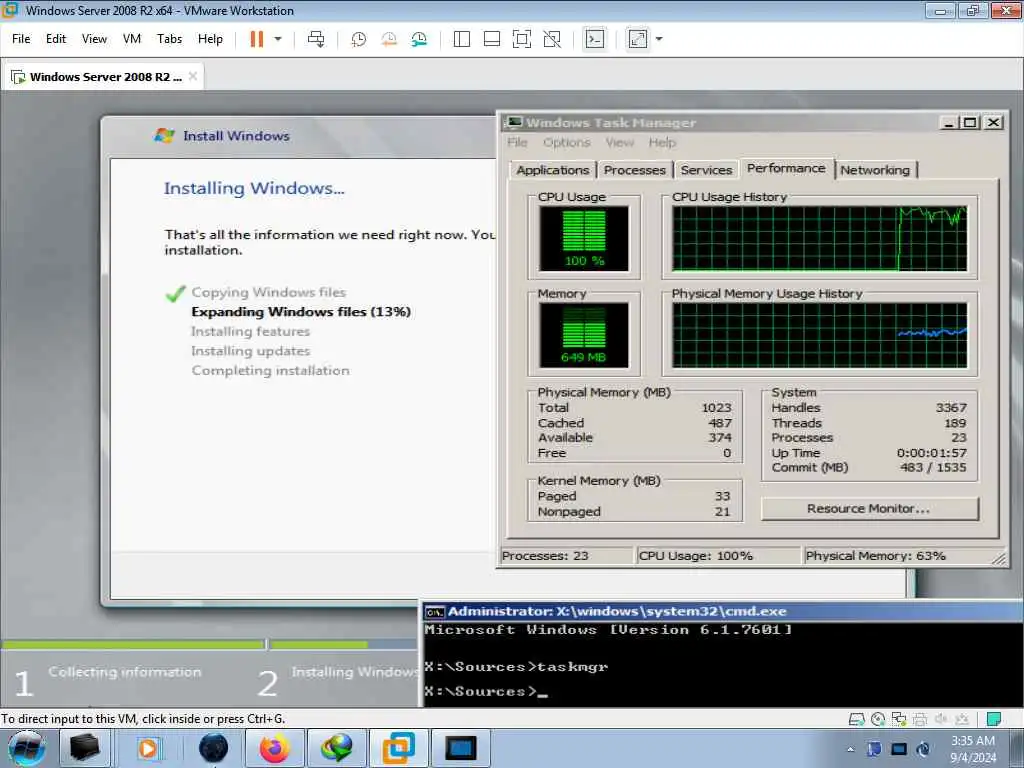Show hidden tray icons arrow
1024x768 pixels.
[850, 749]
